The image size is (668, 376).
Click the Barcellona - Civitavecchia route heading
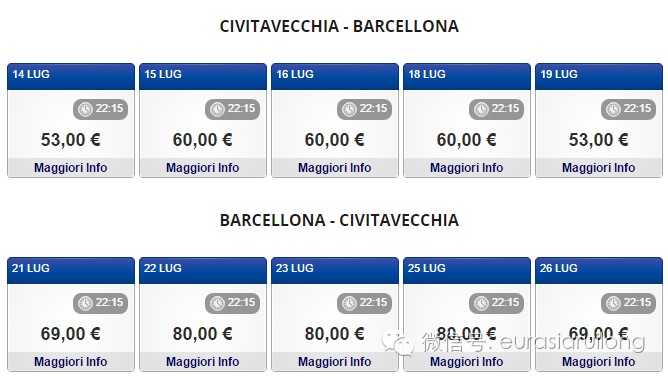[x=339, y=220]
